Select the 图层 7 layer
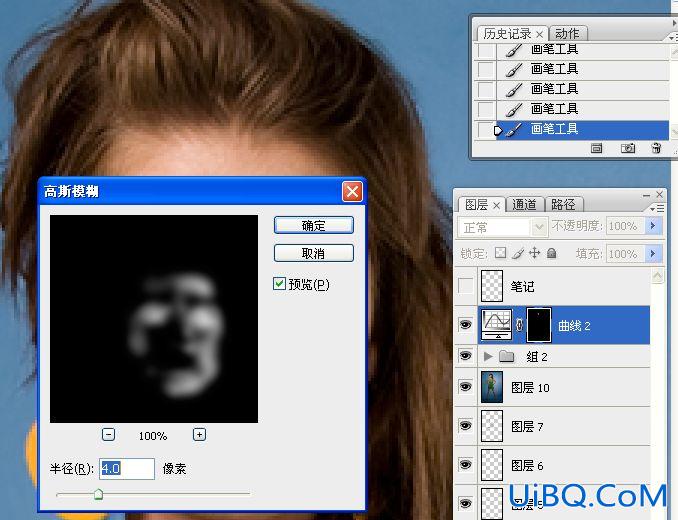 (x=564, y=426)
